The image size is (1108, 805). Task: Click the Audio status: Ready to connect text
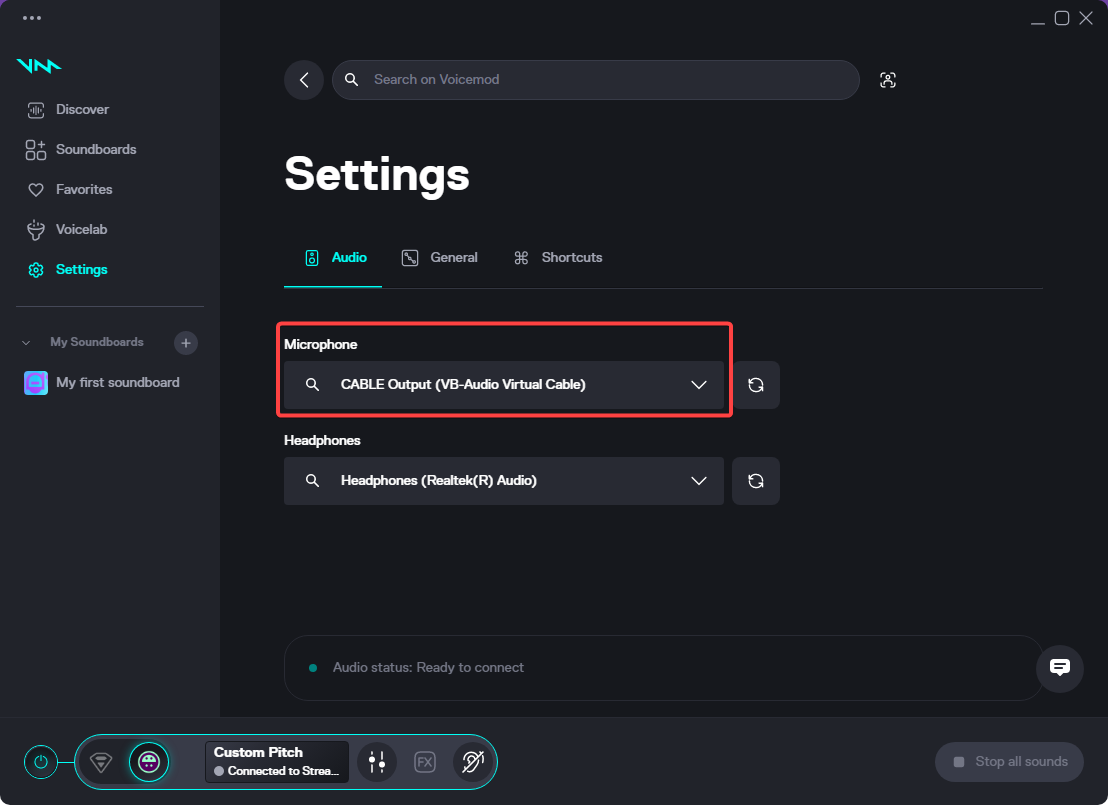point(428,668)
